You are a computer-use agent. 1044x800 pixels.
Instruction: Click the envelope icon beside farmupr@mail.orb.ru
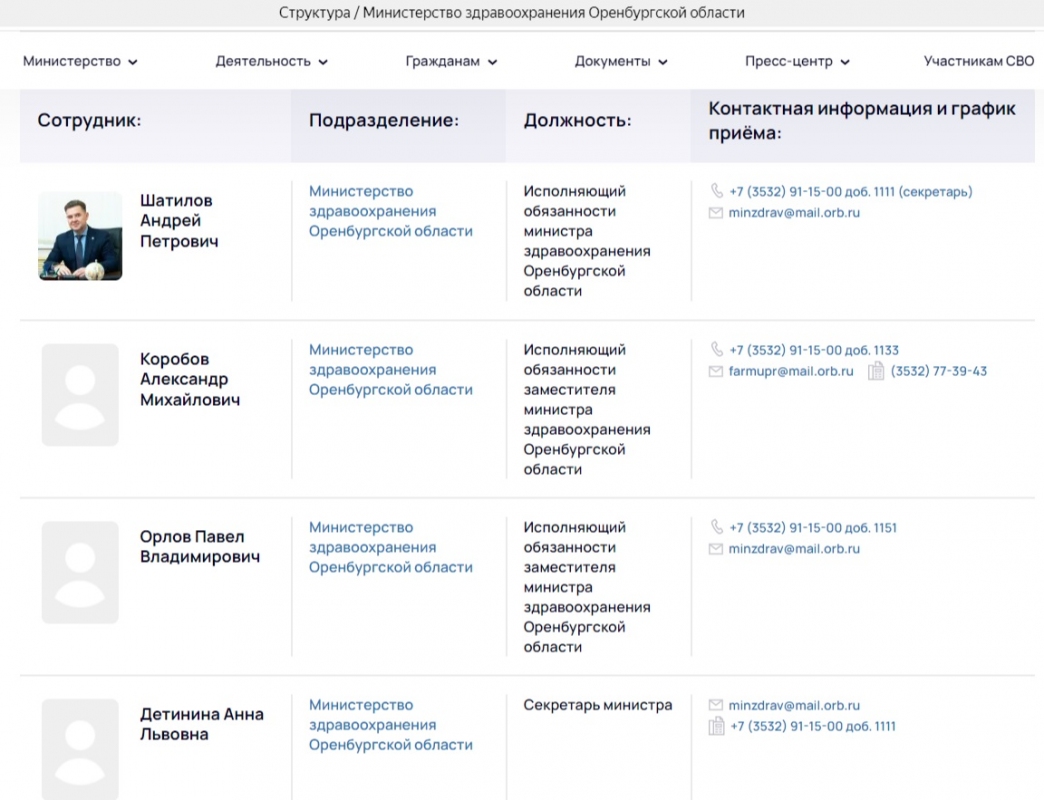(x=716, y=371)
